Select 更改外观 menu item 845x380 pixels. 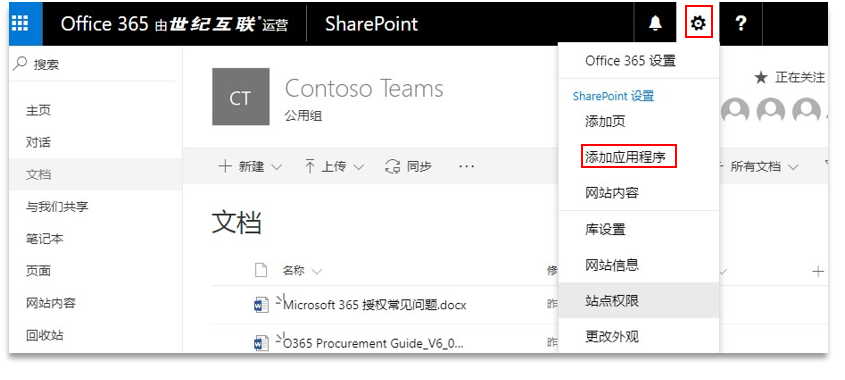click(612, 336)
